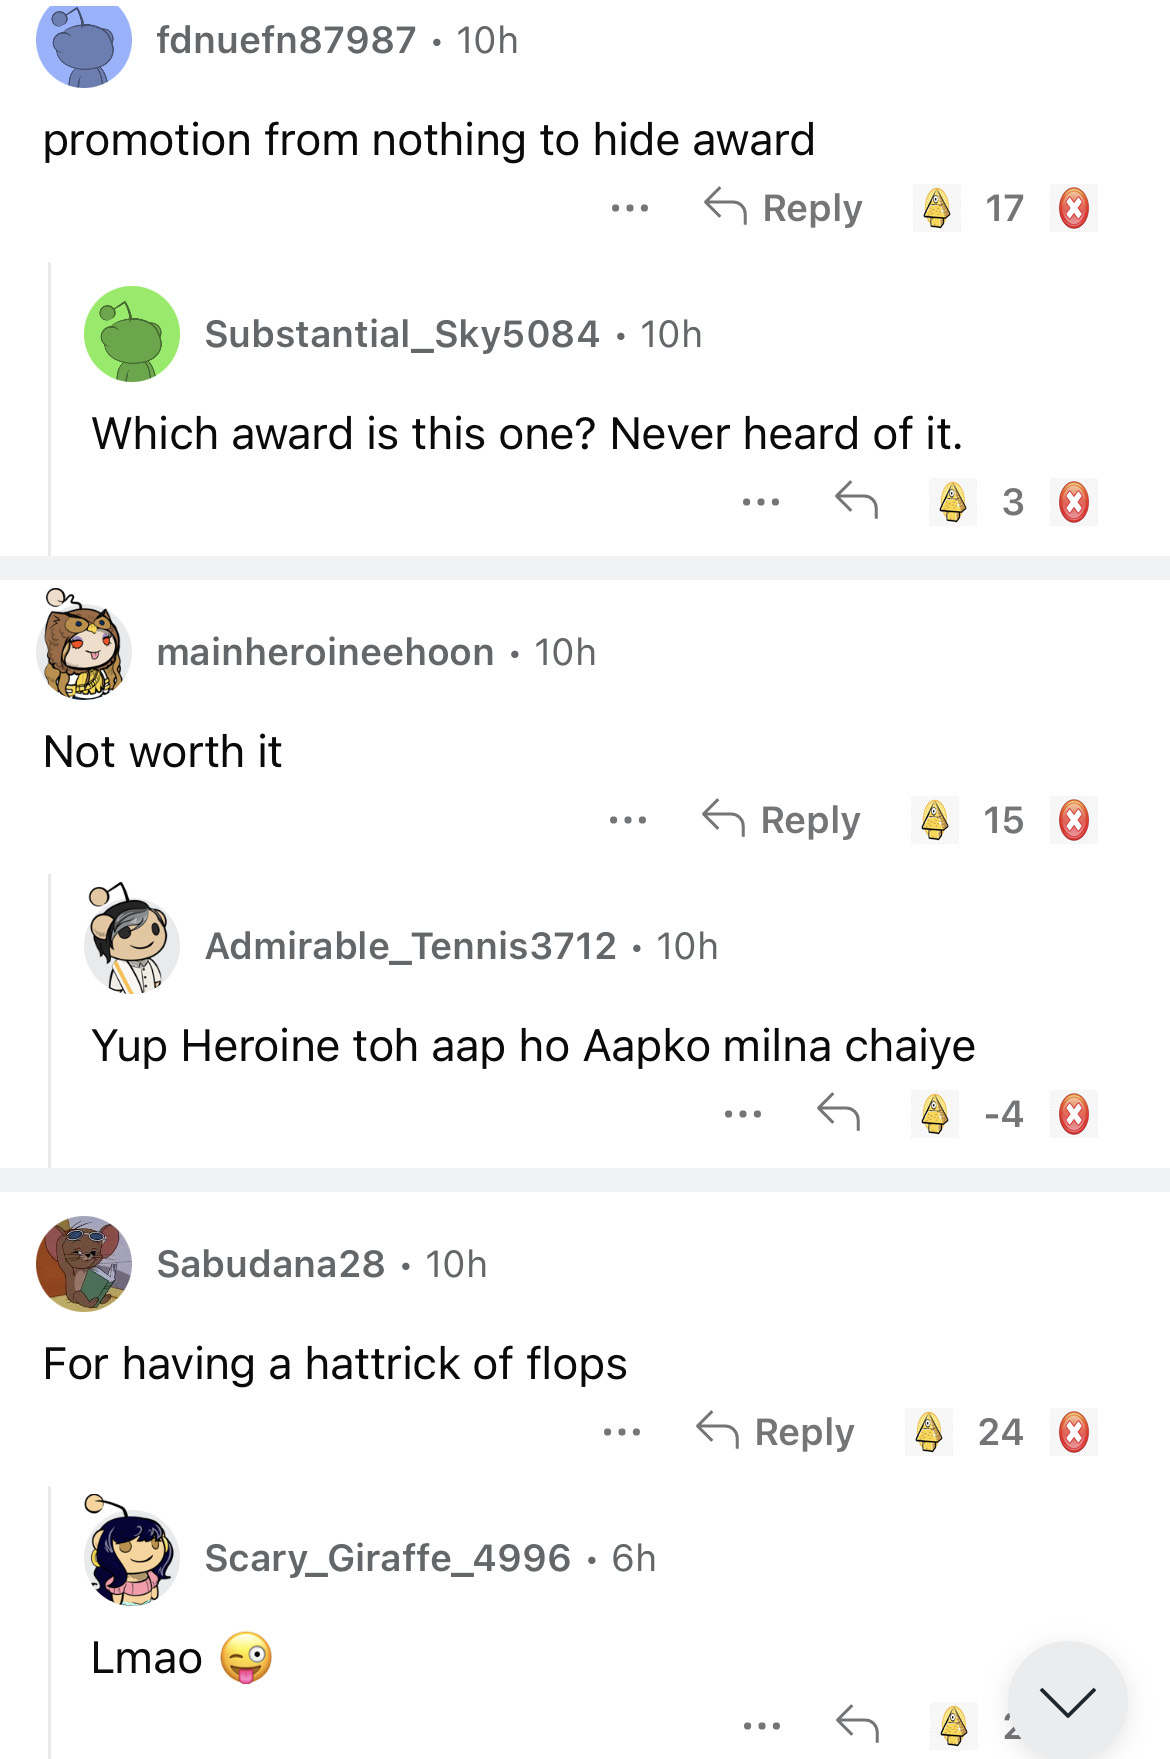Open Sabudana28's user profile link
This screenshot has width=1170, height=1759.
click(x=270, y=1264)
